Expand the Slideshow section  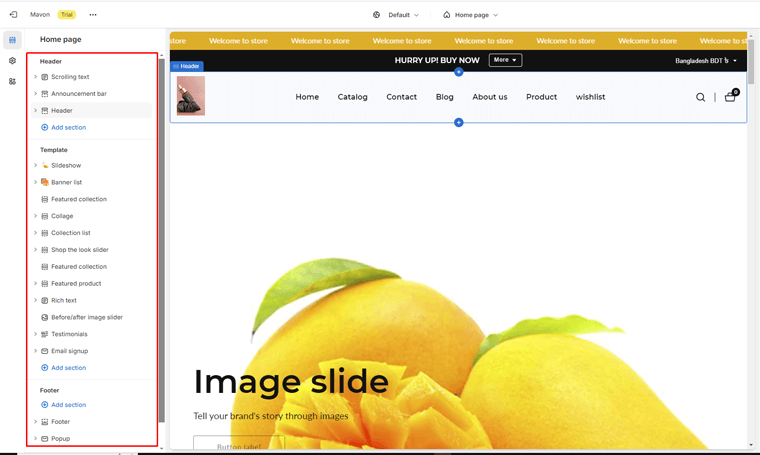click(x=35, y=165)
